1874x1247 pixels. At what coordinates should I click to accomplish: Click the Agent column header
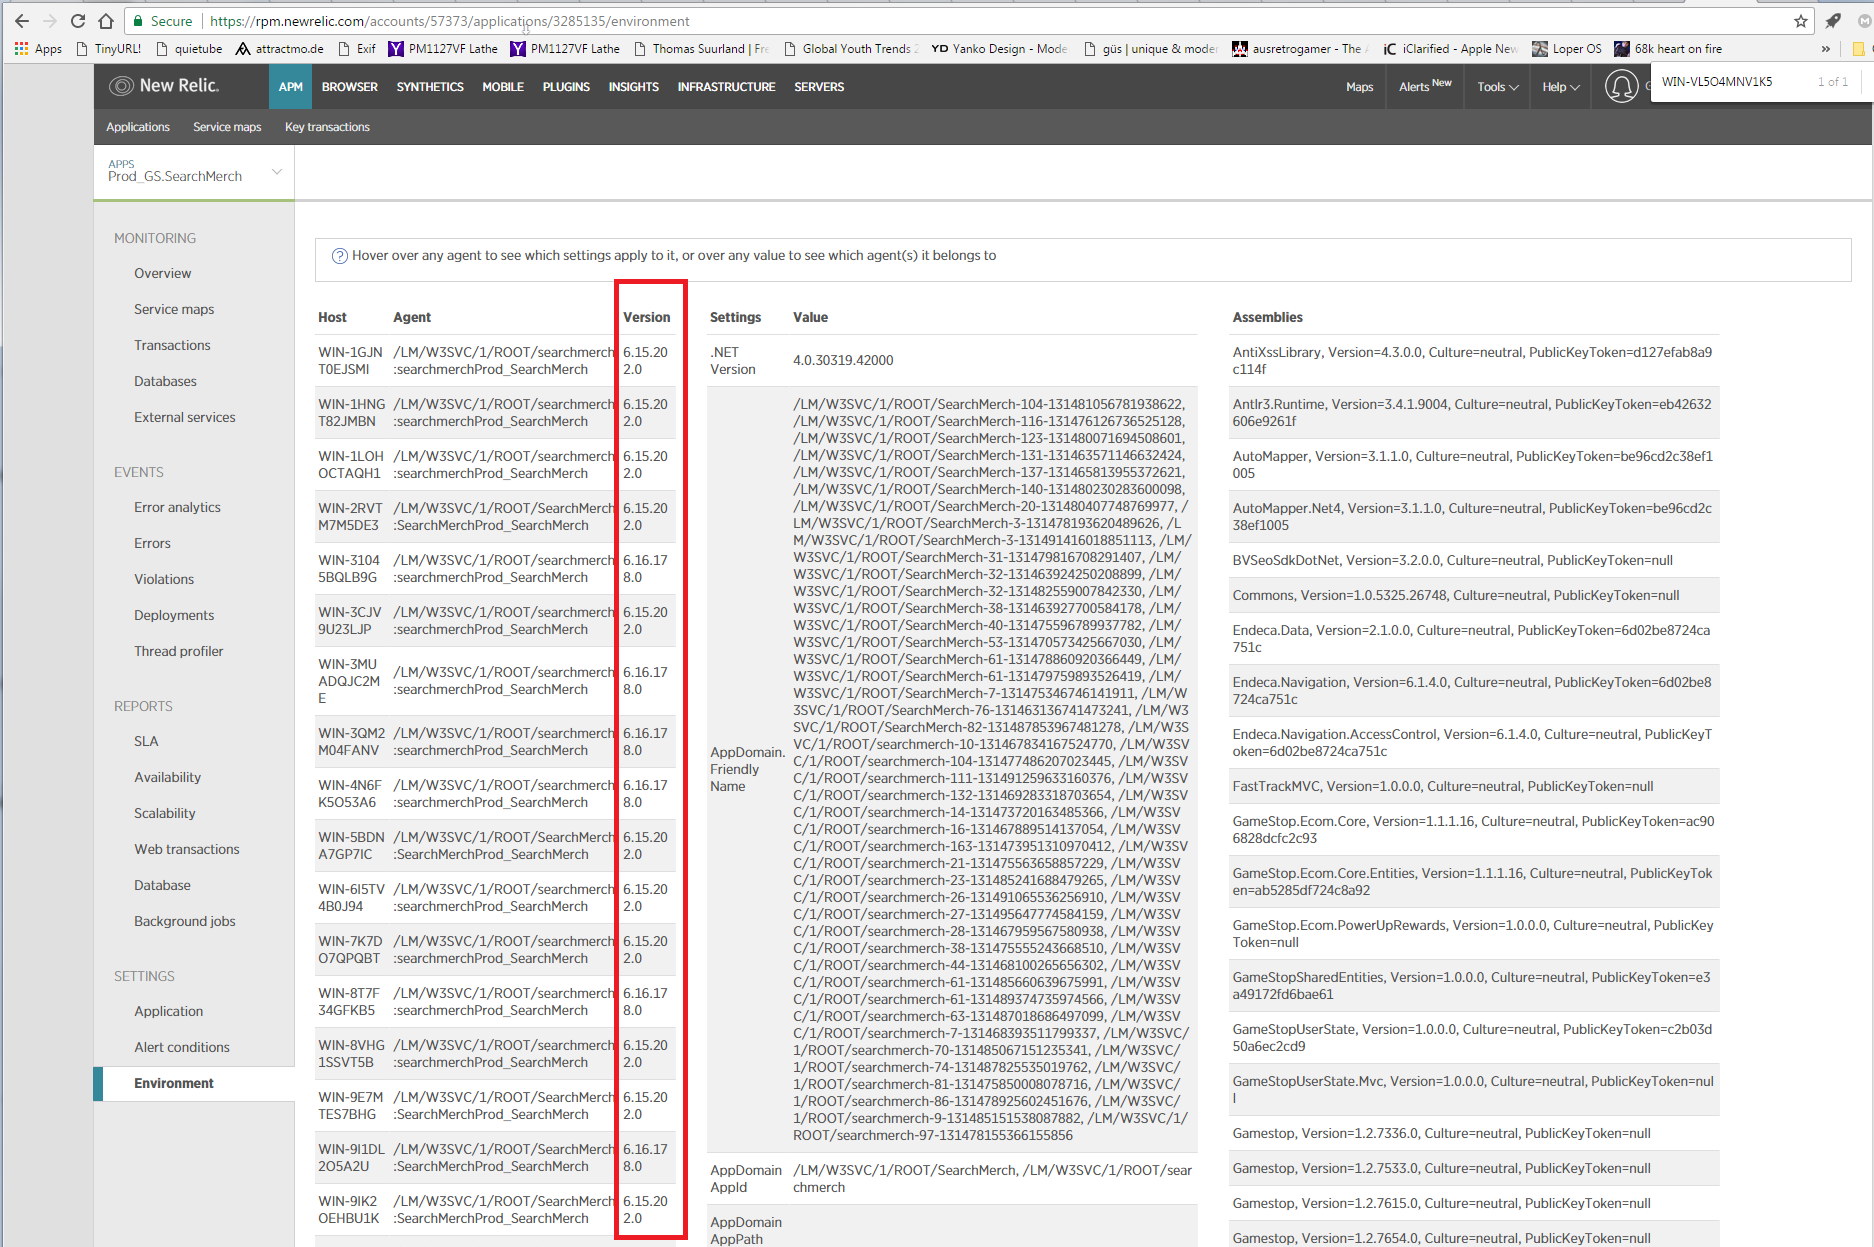[x=412, y=317]
